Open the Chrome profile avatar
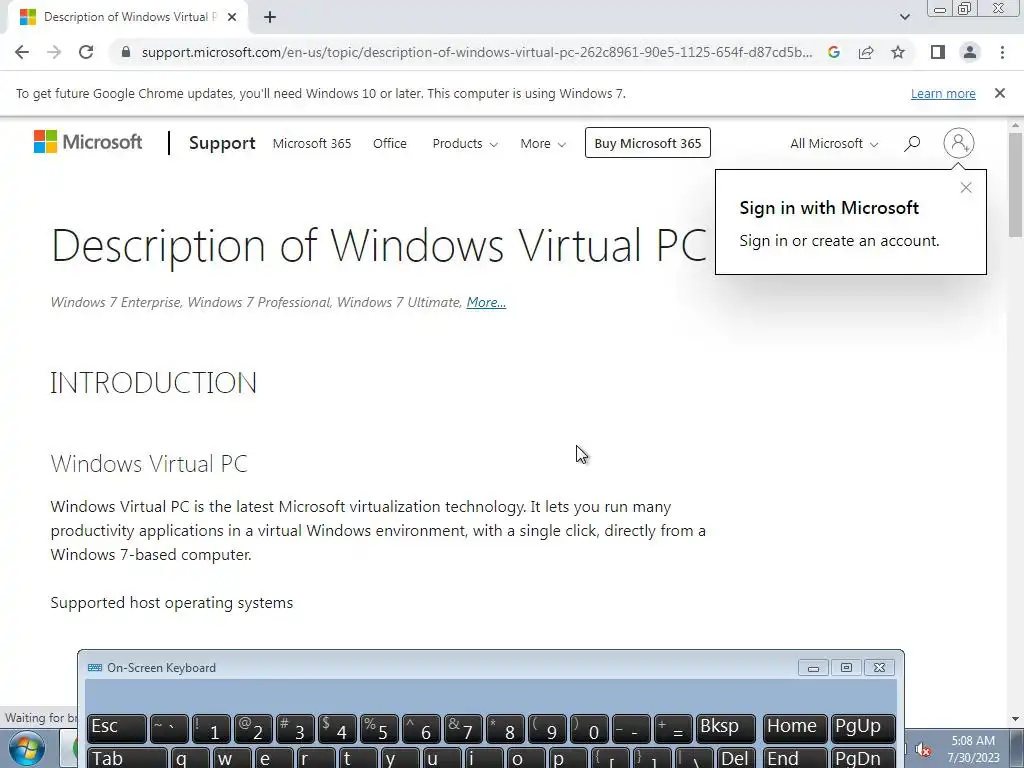The image size is (1024, 768). [970, 52]
